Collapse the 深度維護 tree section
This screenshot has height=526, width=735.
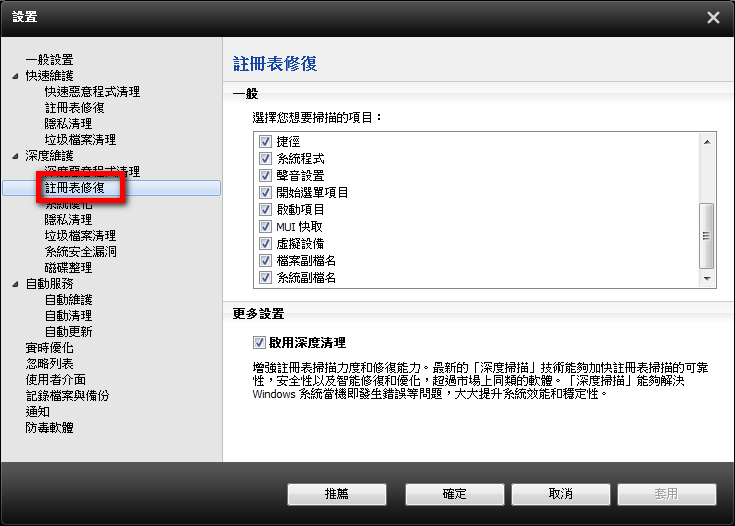pos(15,156)
